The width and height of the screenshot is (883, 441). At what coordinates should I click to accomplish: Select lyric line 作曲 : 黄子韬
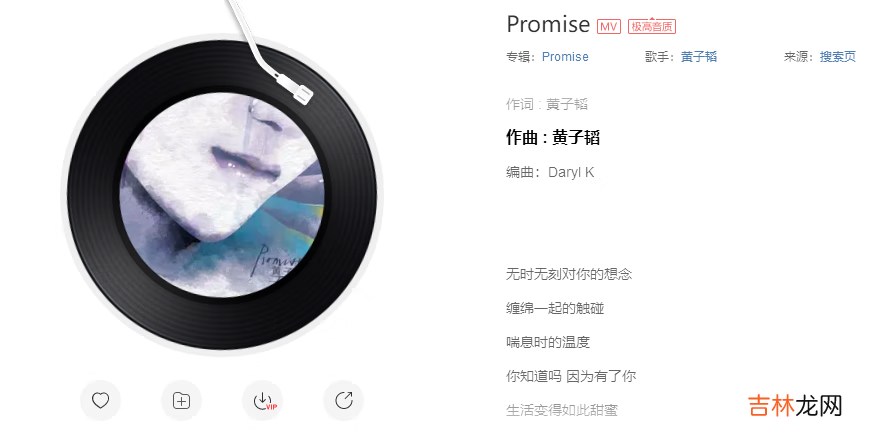point(553,137)
